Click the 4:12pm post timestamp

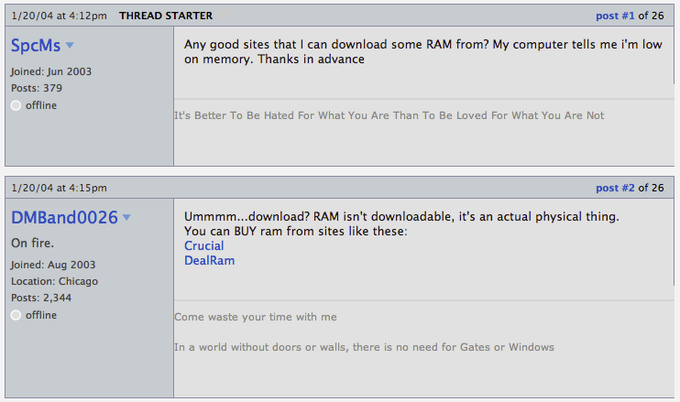point(59,16)
